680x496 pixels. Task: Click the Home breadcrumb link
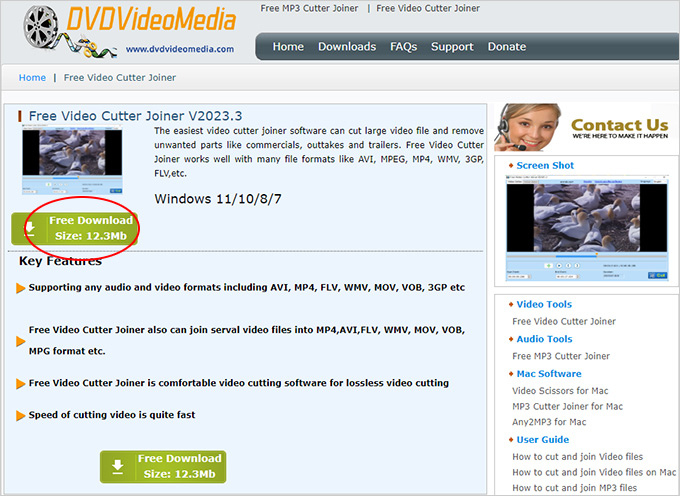(x=32, y=78)
